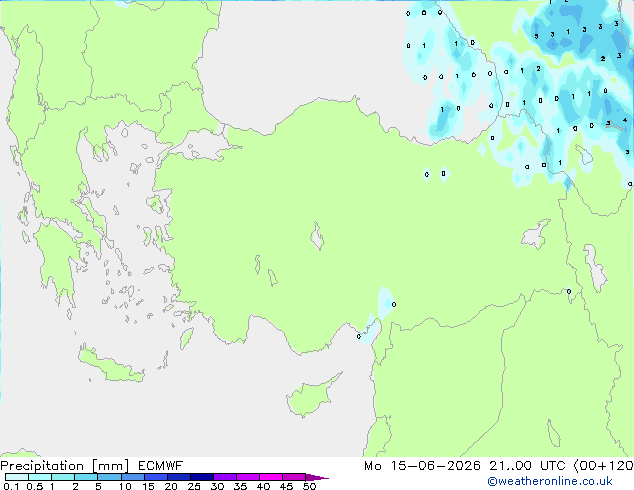This screenshot has height=490, width=634.
Task: Click the over-50 arrow tip on legend
Action: coord(317,477)
